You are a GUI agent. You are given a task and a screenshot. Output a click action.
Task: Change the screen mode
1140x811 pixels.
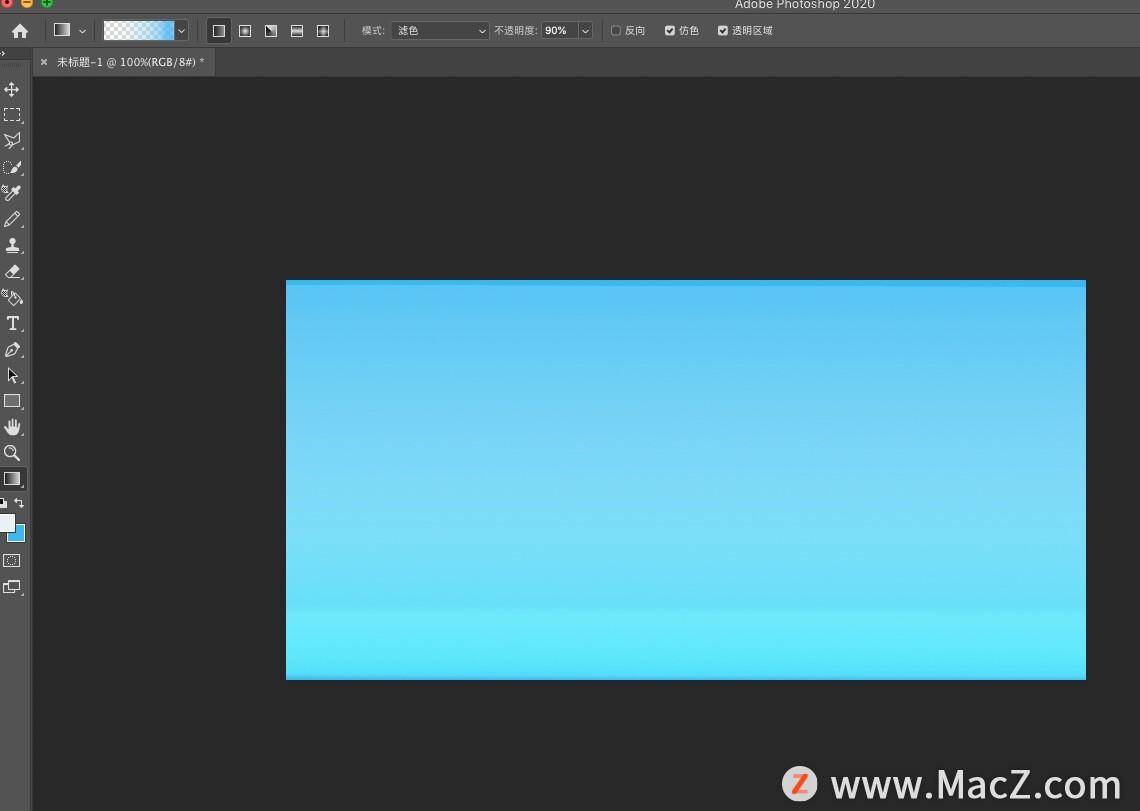[x=12, y=587]
